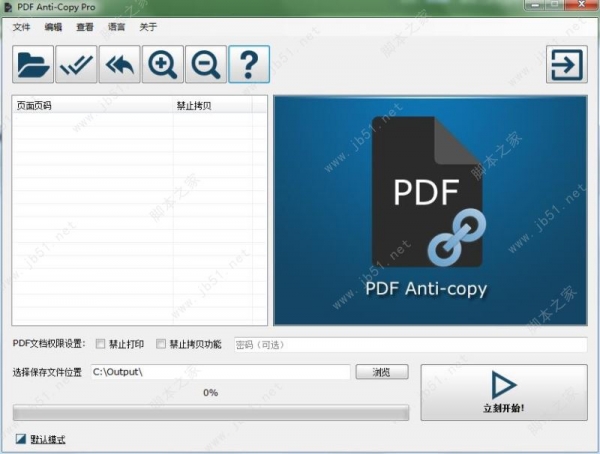Click the PDF Anti-Copy Pro title icon
This screenshot has width=600, height=454.
[8, 7]
